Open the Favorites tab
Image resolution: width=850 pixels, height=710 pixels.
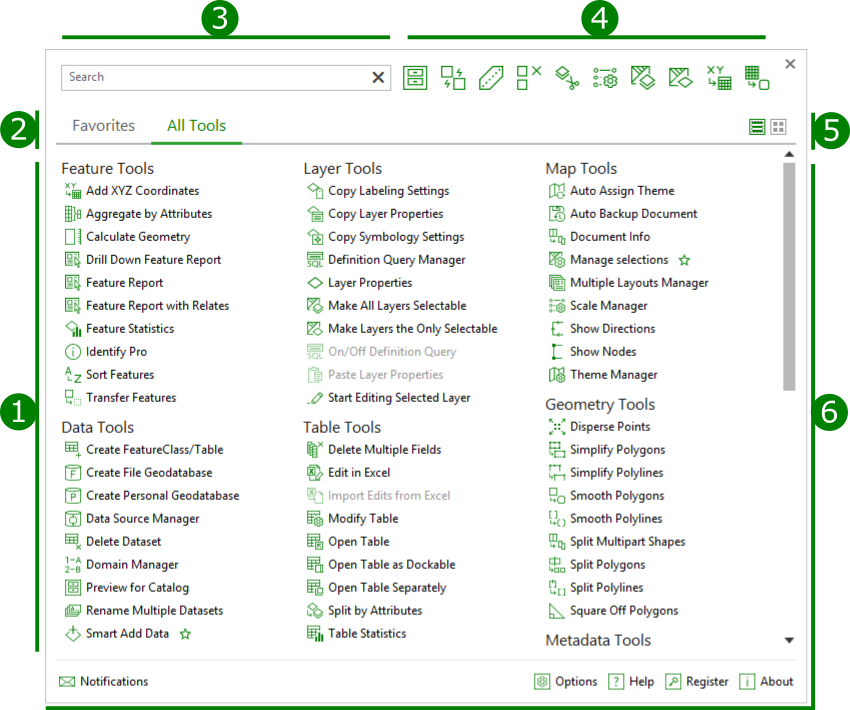click(104, 126)
